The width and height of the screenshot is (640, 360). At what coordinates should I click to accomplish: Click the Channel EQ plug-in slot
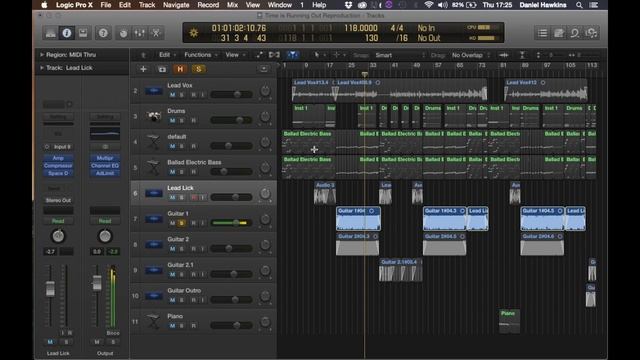[105, 166]
